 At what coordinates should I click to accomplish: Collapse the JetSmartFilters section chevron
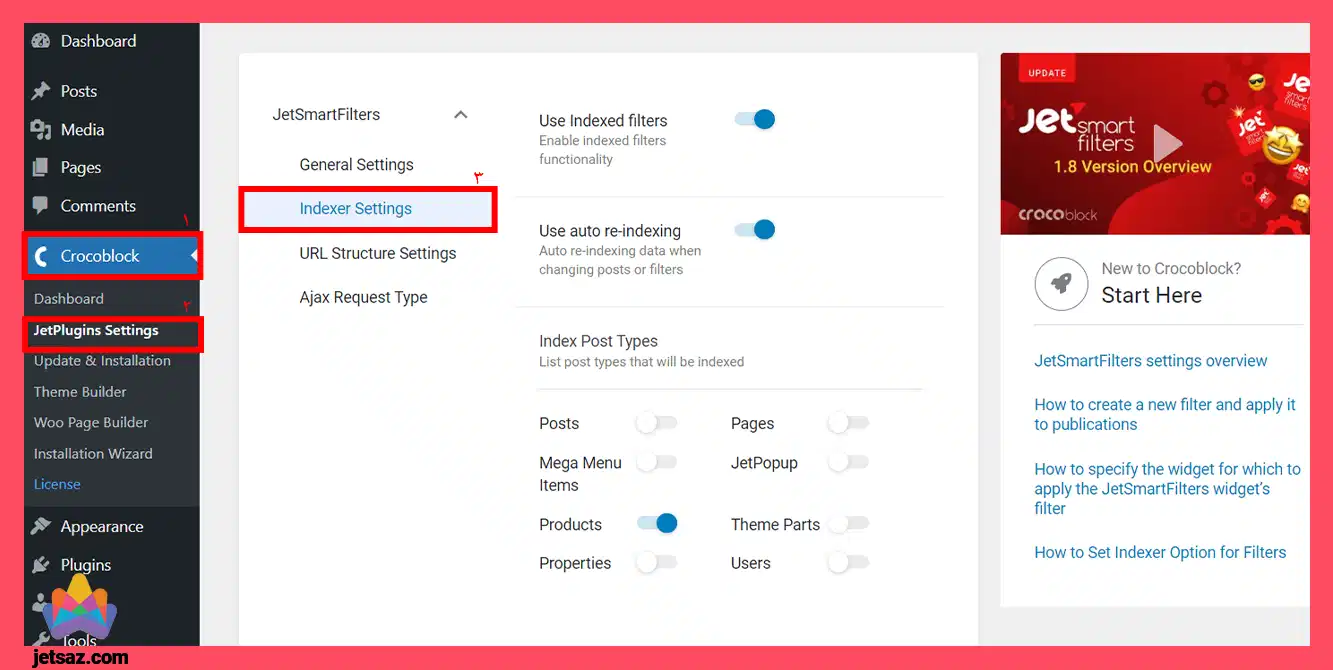pyautogui.click(x=461, y=115)
